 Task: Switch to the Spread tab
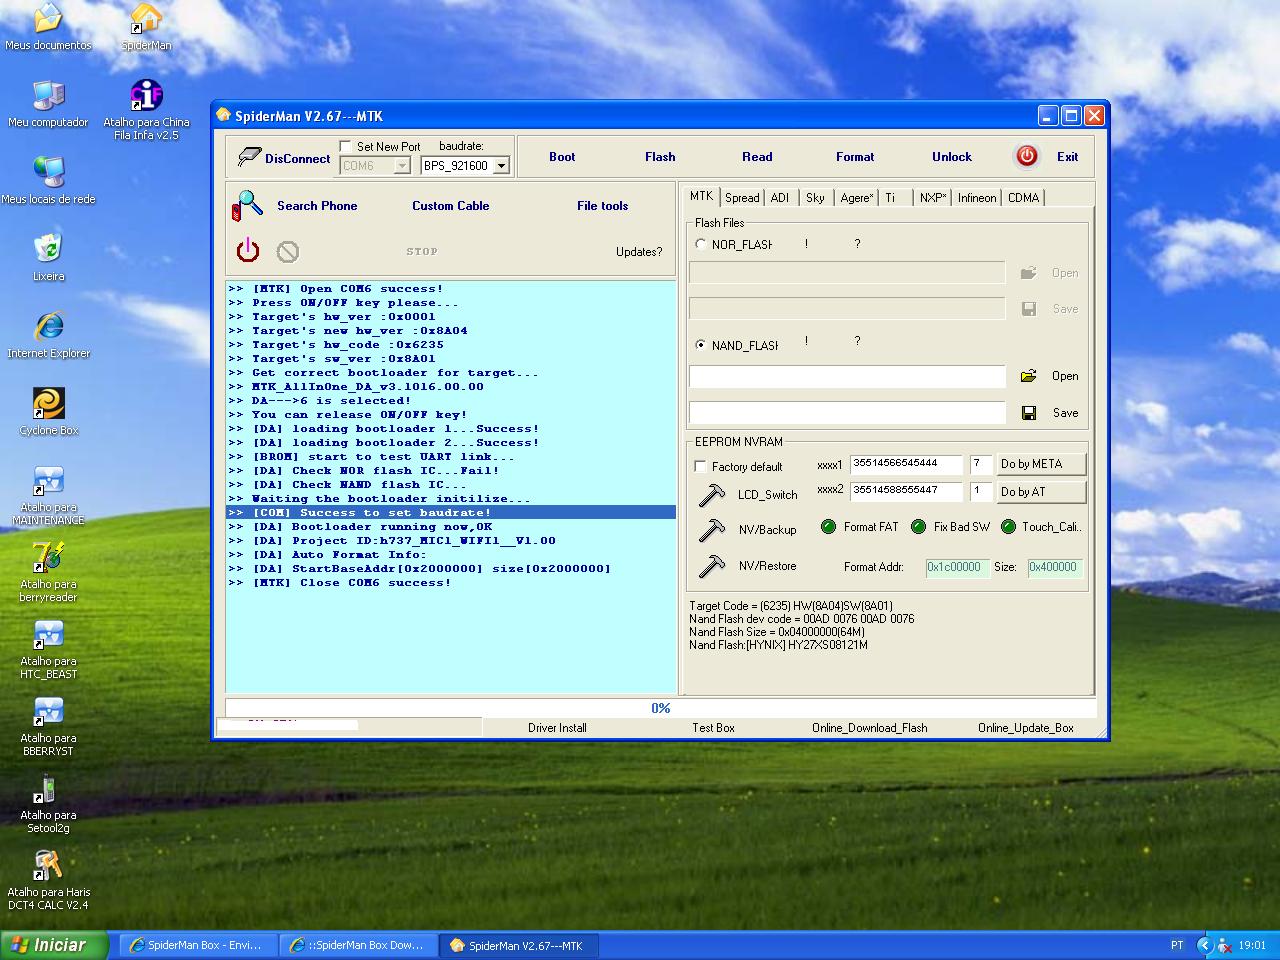[x=742, y=198]
